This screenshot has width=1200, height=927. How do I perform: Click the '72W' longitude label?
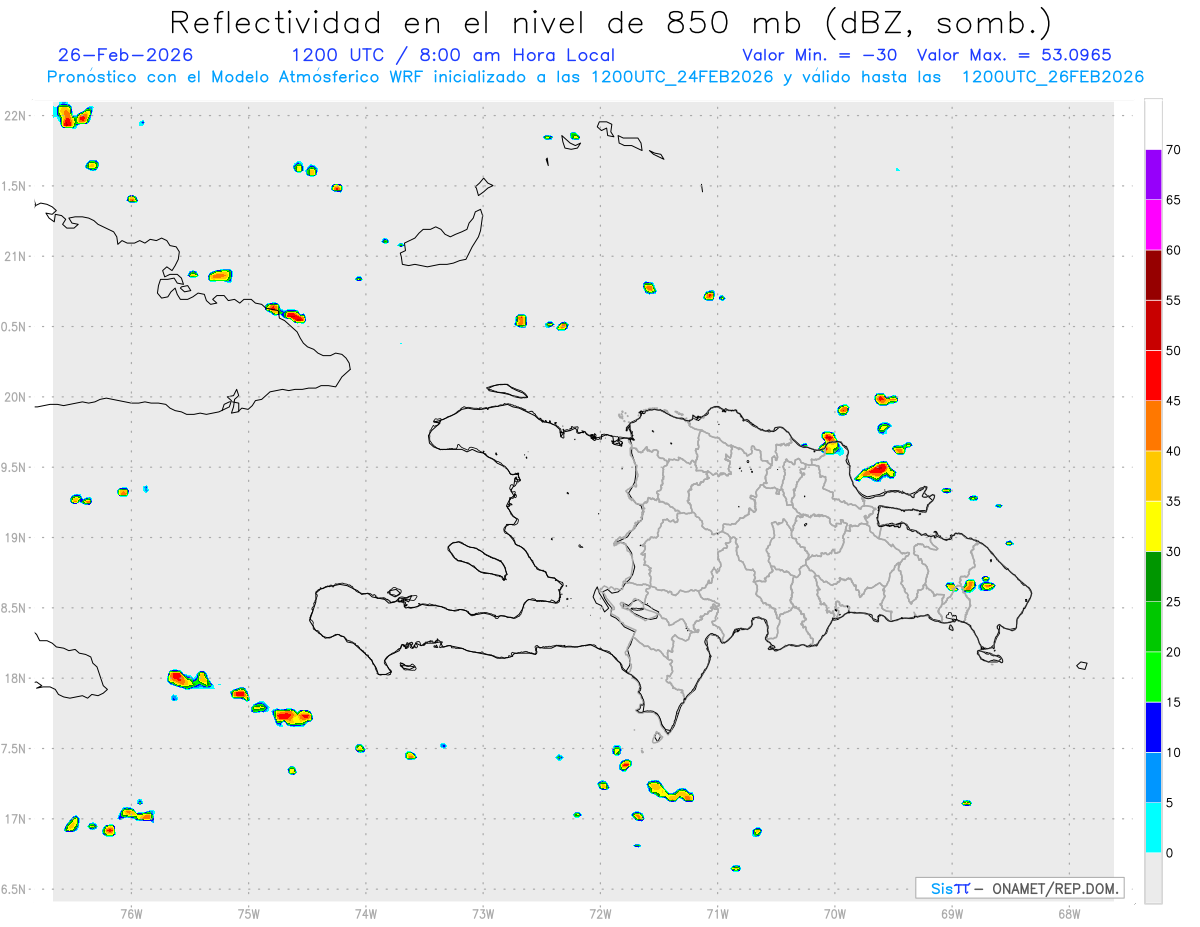click(x=600, y=913)
